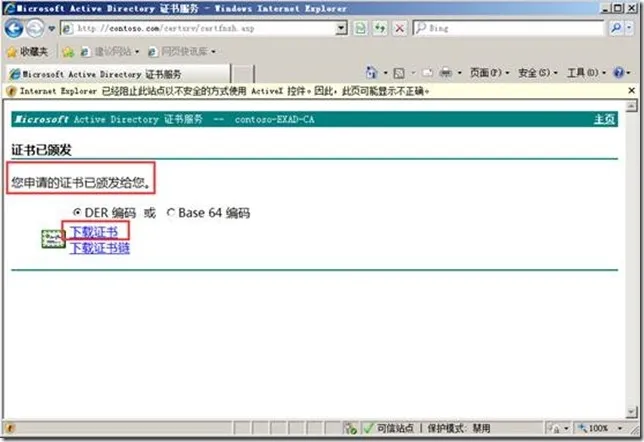
Task: Click the address bar URL field
Action: tap(199, 28)
